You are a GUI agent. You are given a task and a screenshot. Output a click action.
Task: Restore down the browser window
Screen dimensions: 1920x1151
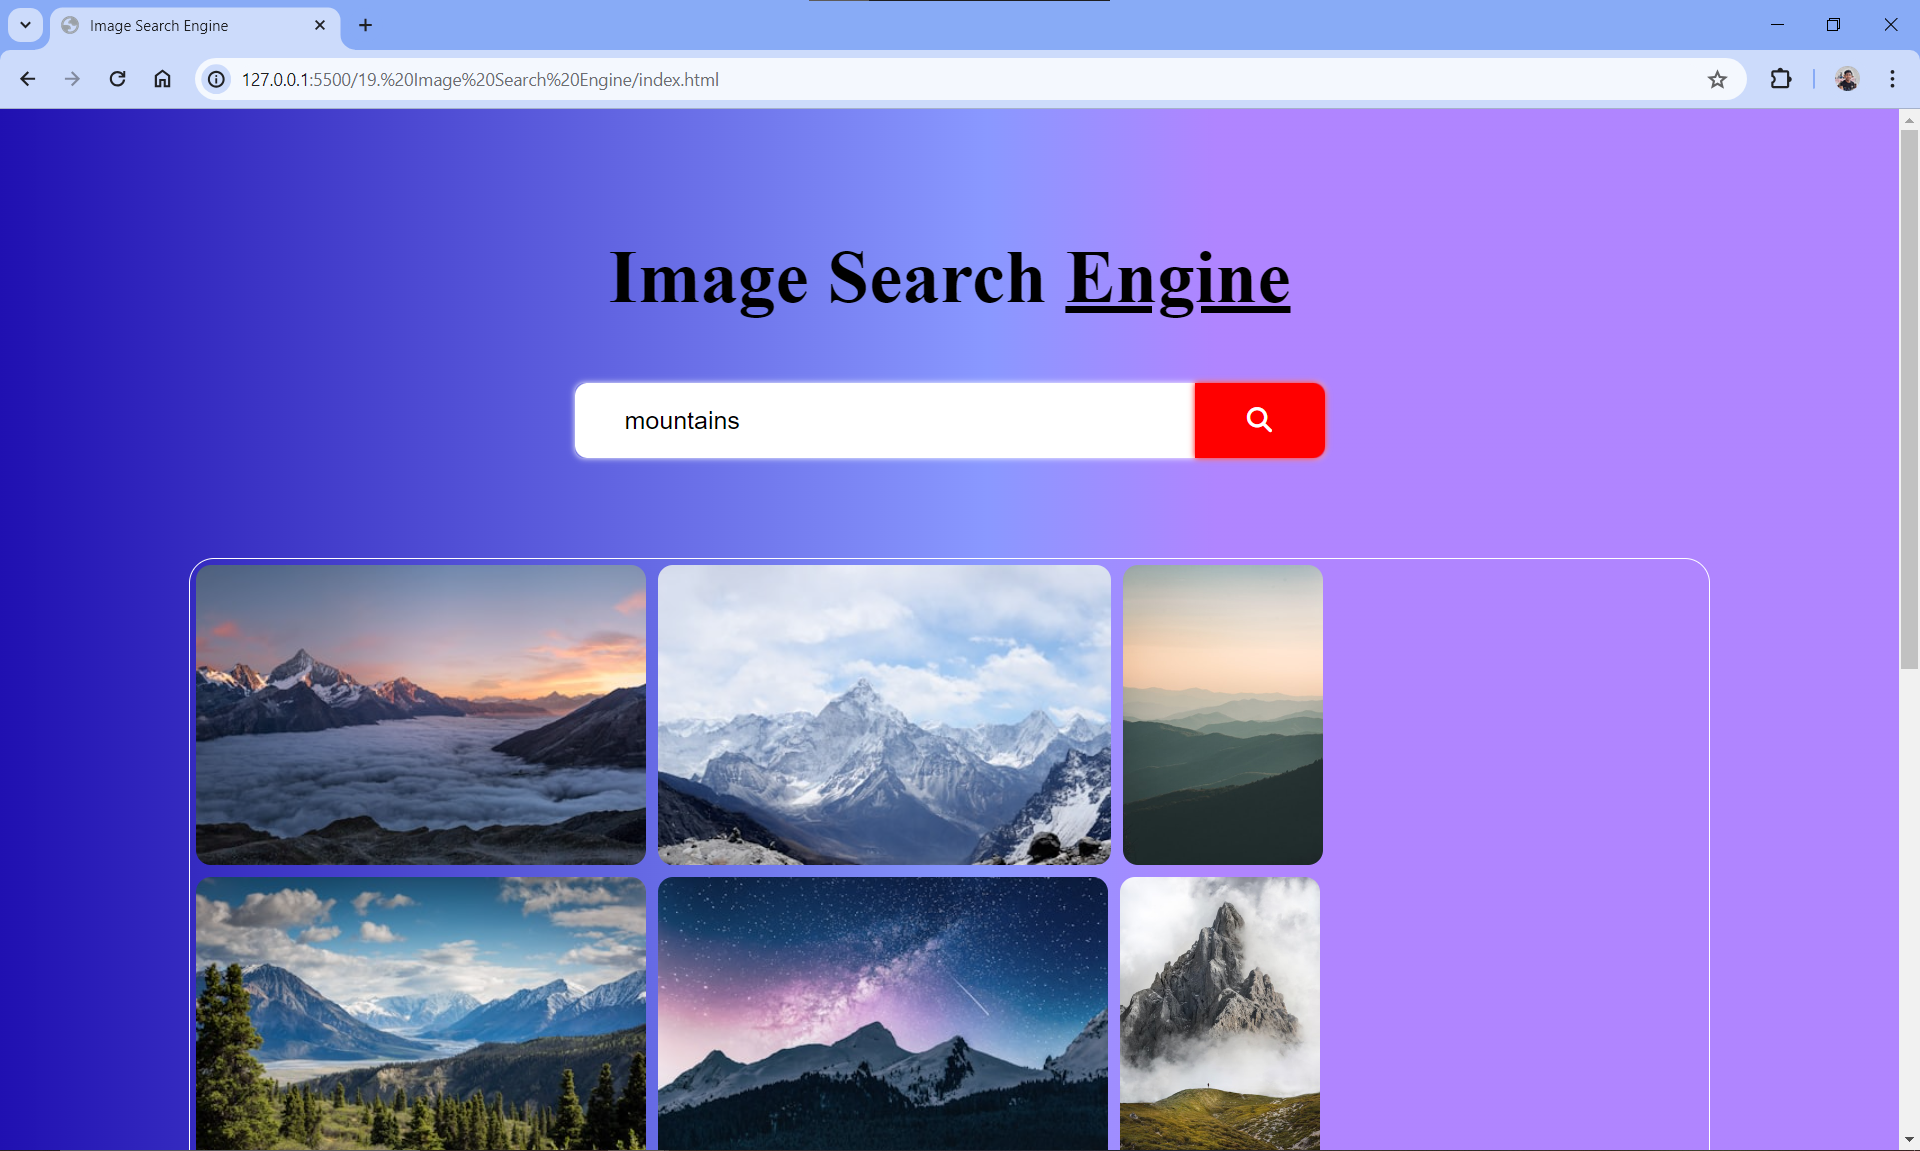pos(1833,25)
